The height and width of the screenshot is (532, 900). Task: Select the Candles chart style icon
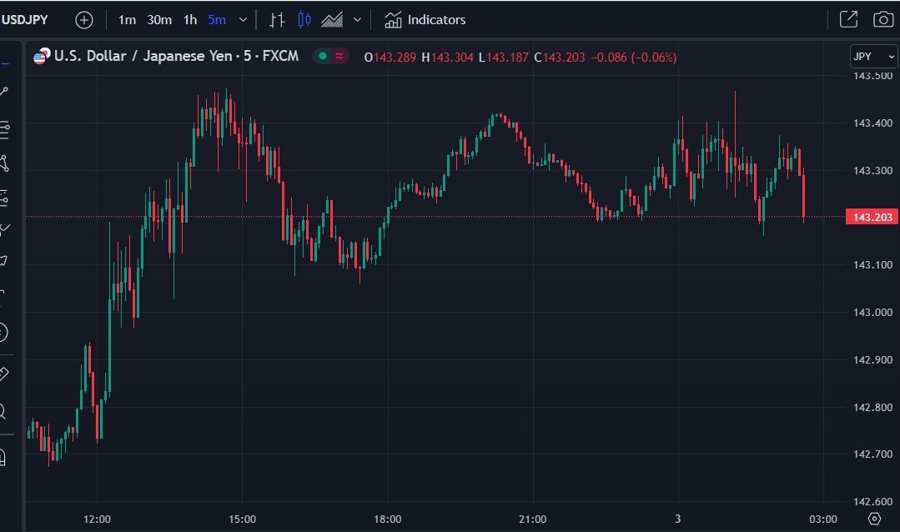pos(304,20)
